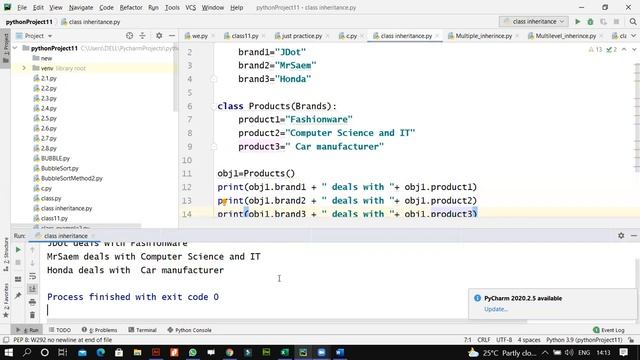Image resolution: width=640 pixels, height=360 pixels.
Task: Collapse the pythonProject11 root node
Action: pyautogui.click(x=16, y=48)
